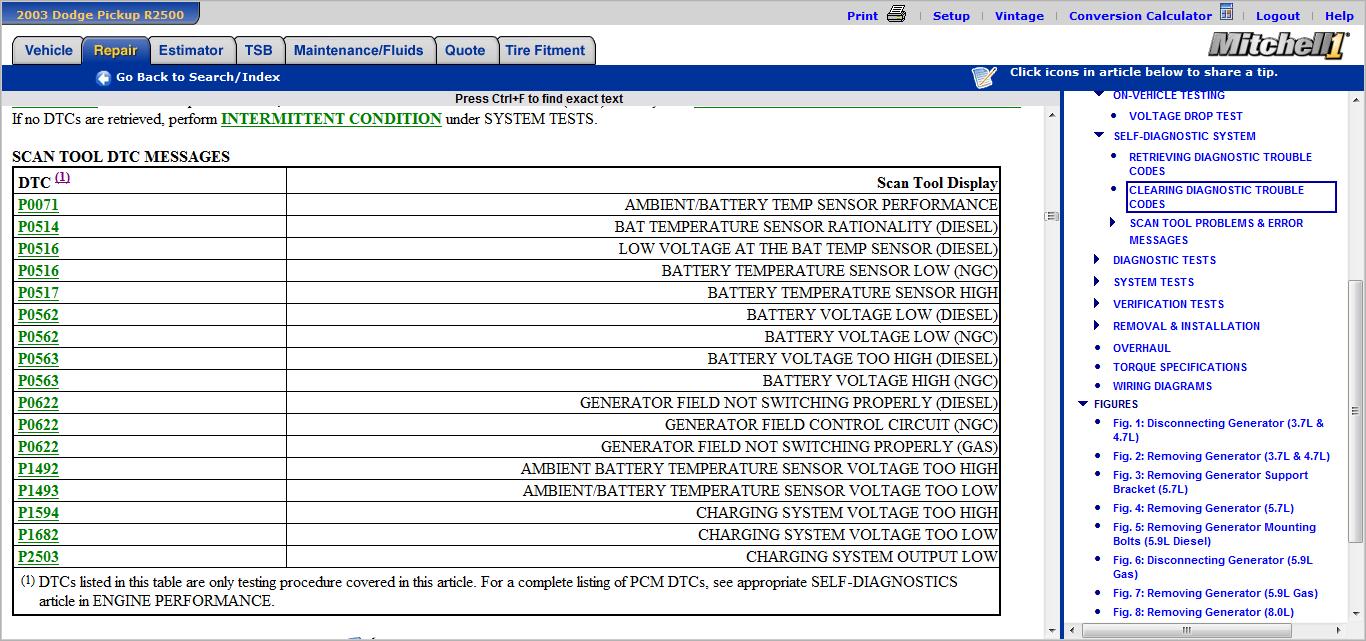
Task: Click the Mitchell1 logo
Action: 1277,45
